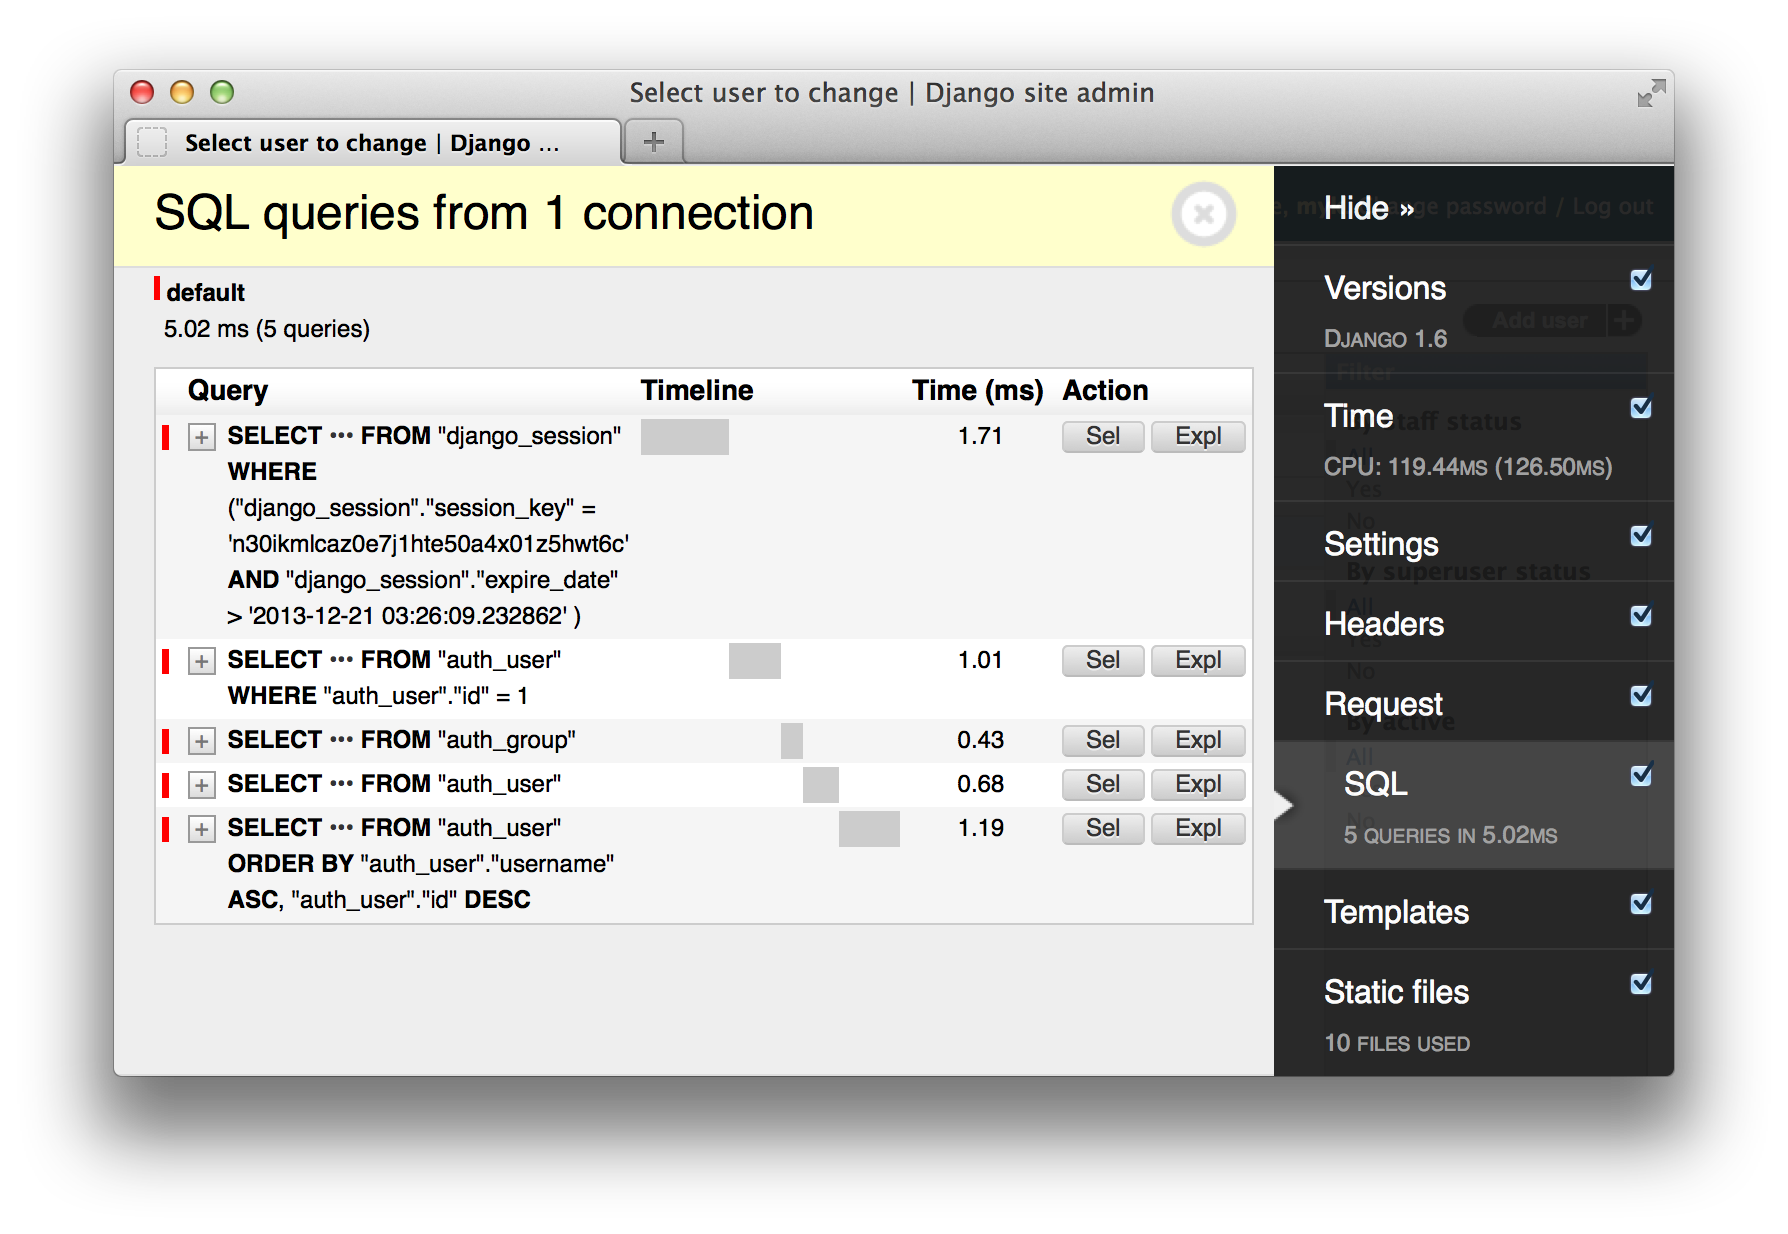Click Sel for the django_session query
This screenshot has width=1788, height=1234.
tap(1102, 436)
